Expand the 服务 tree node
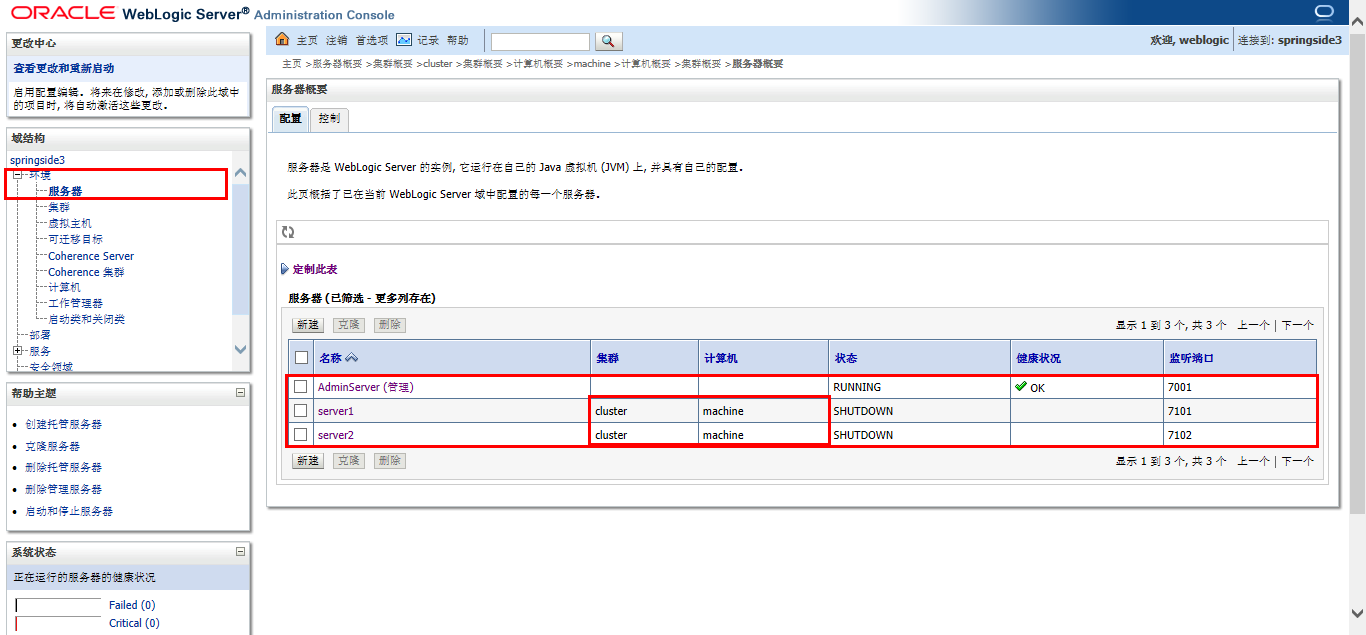The width and height of the screenshot is (1366, 635). [x=17, y=351]
